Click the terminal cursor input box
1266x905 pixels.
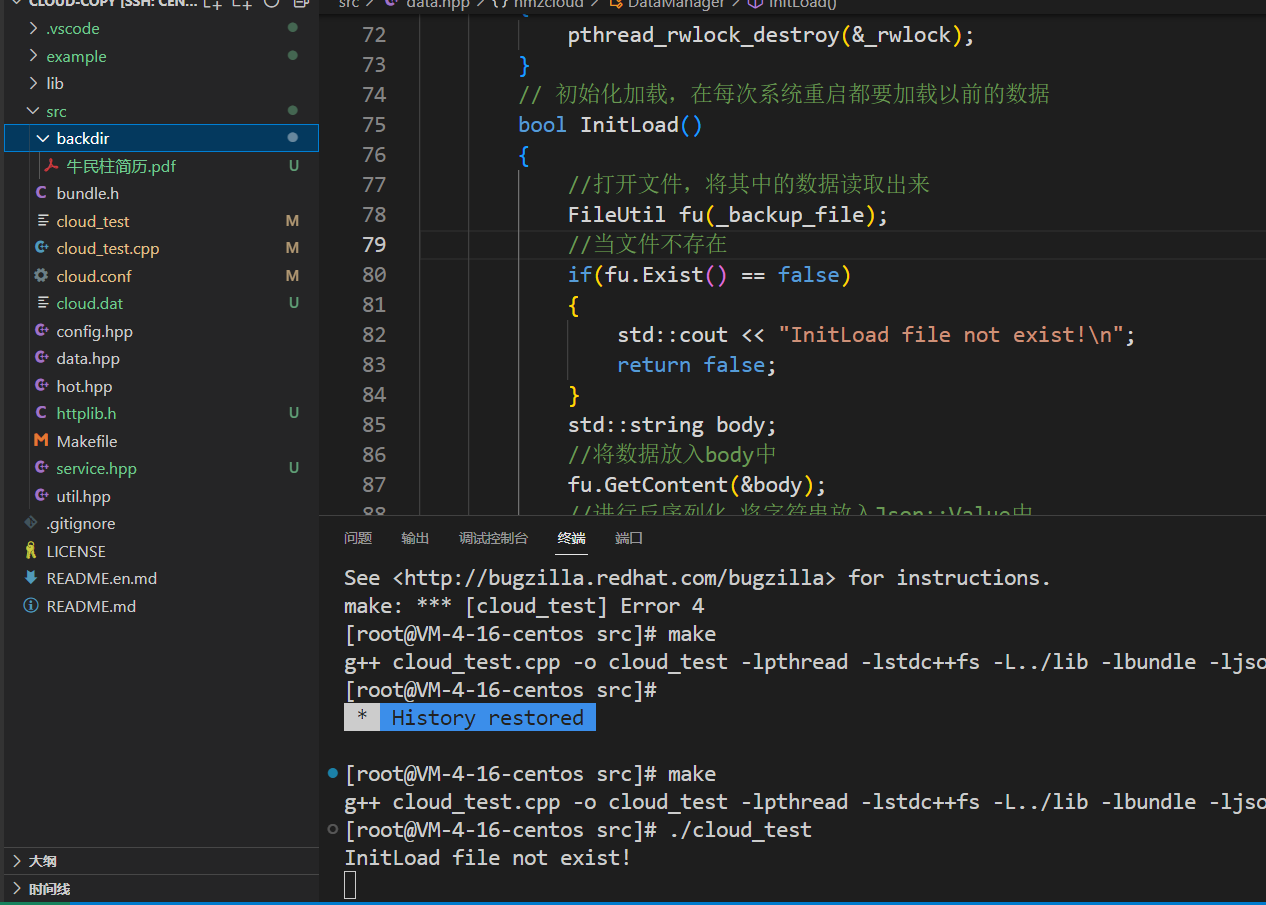click(350, 885)
